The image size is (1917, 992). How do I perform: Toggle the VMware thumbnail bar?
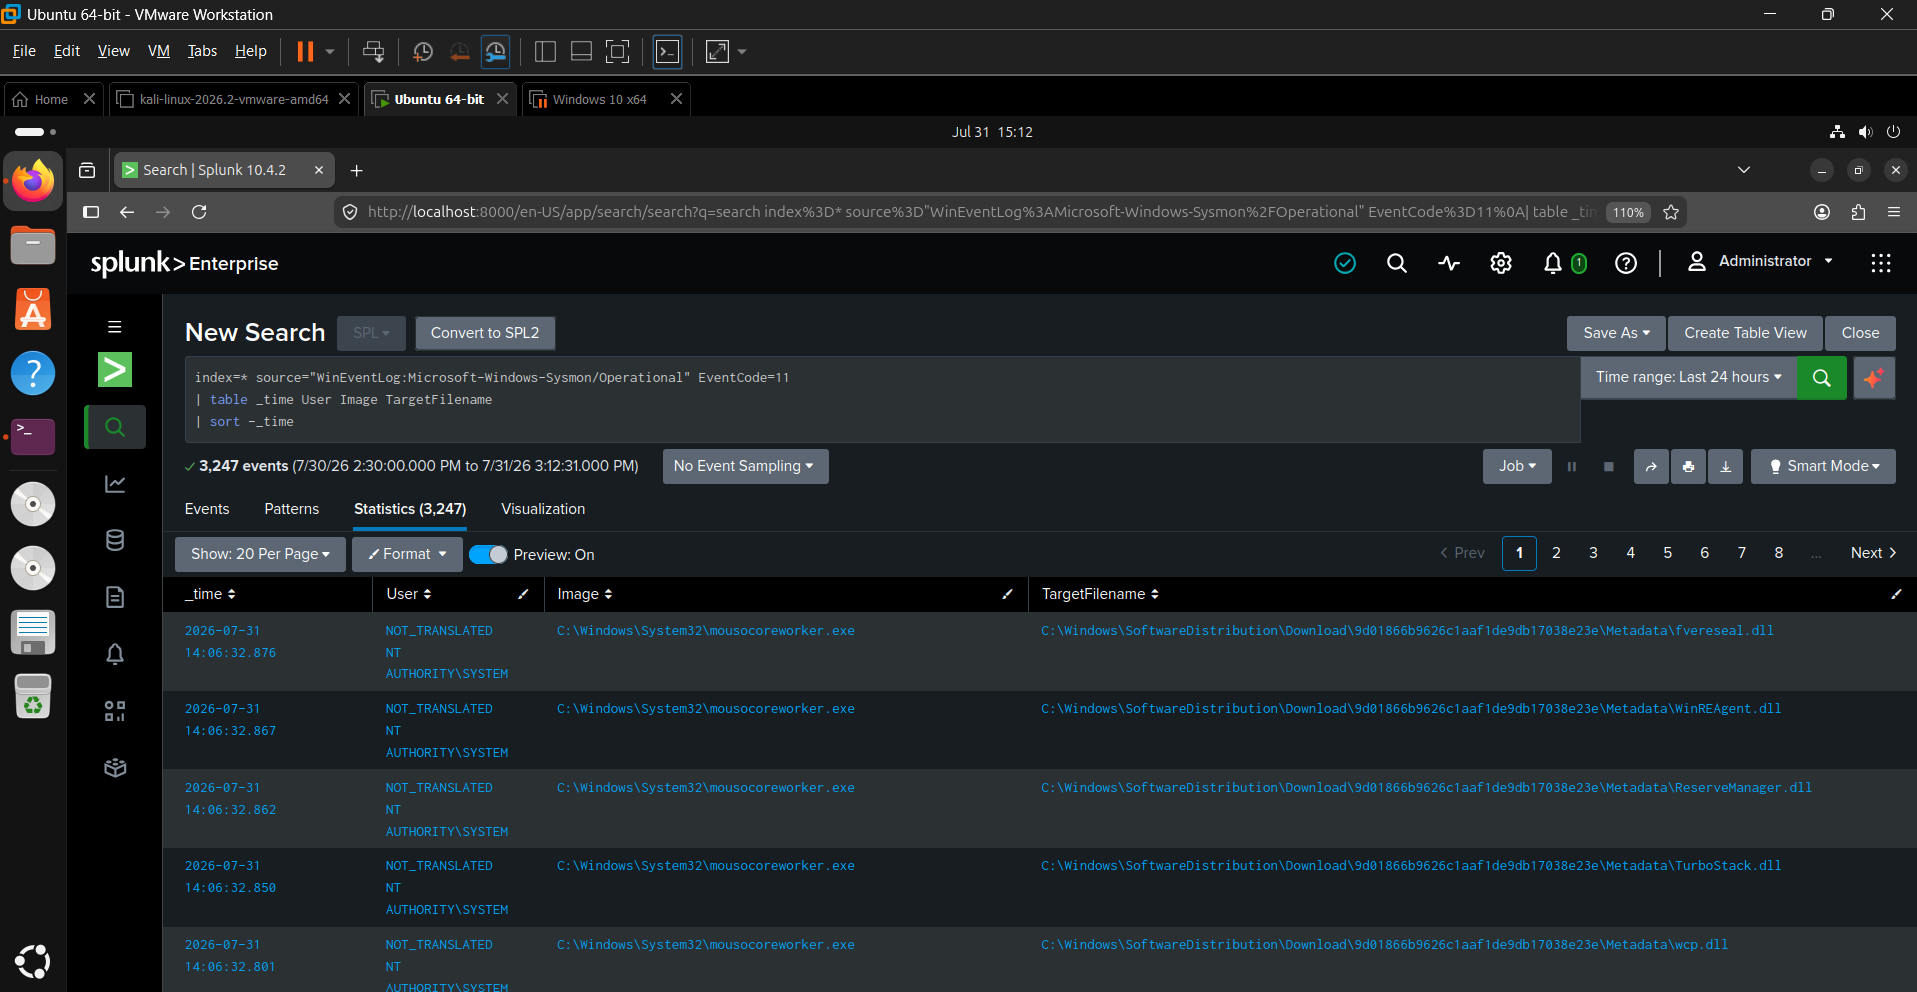pos(581,52)
